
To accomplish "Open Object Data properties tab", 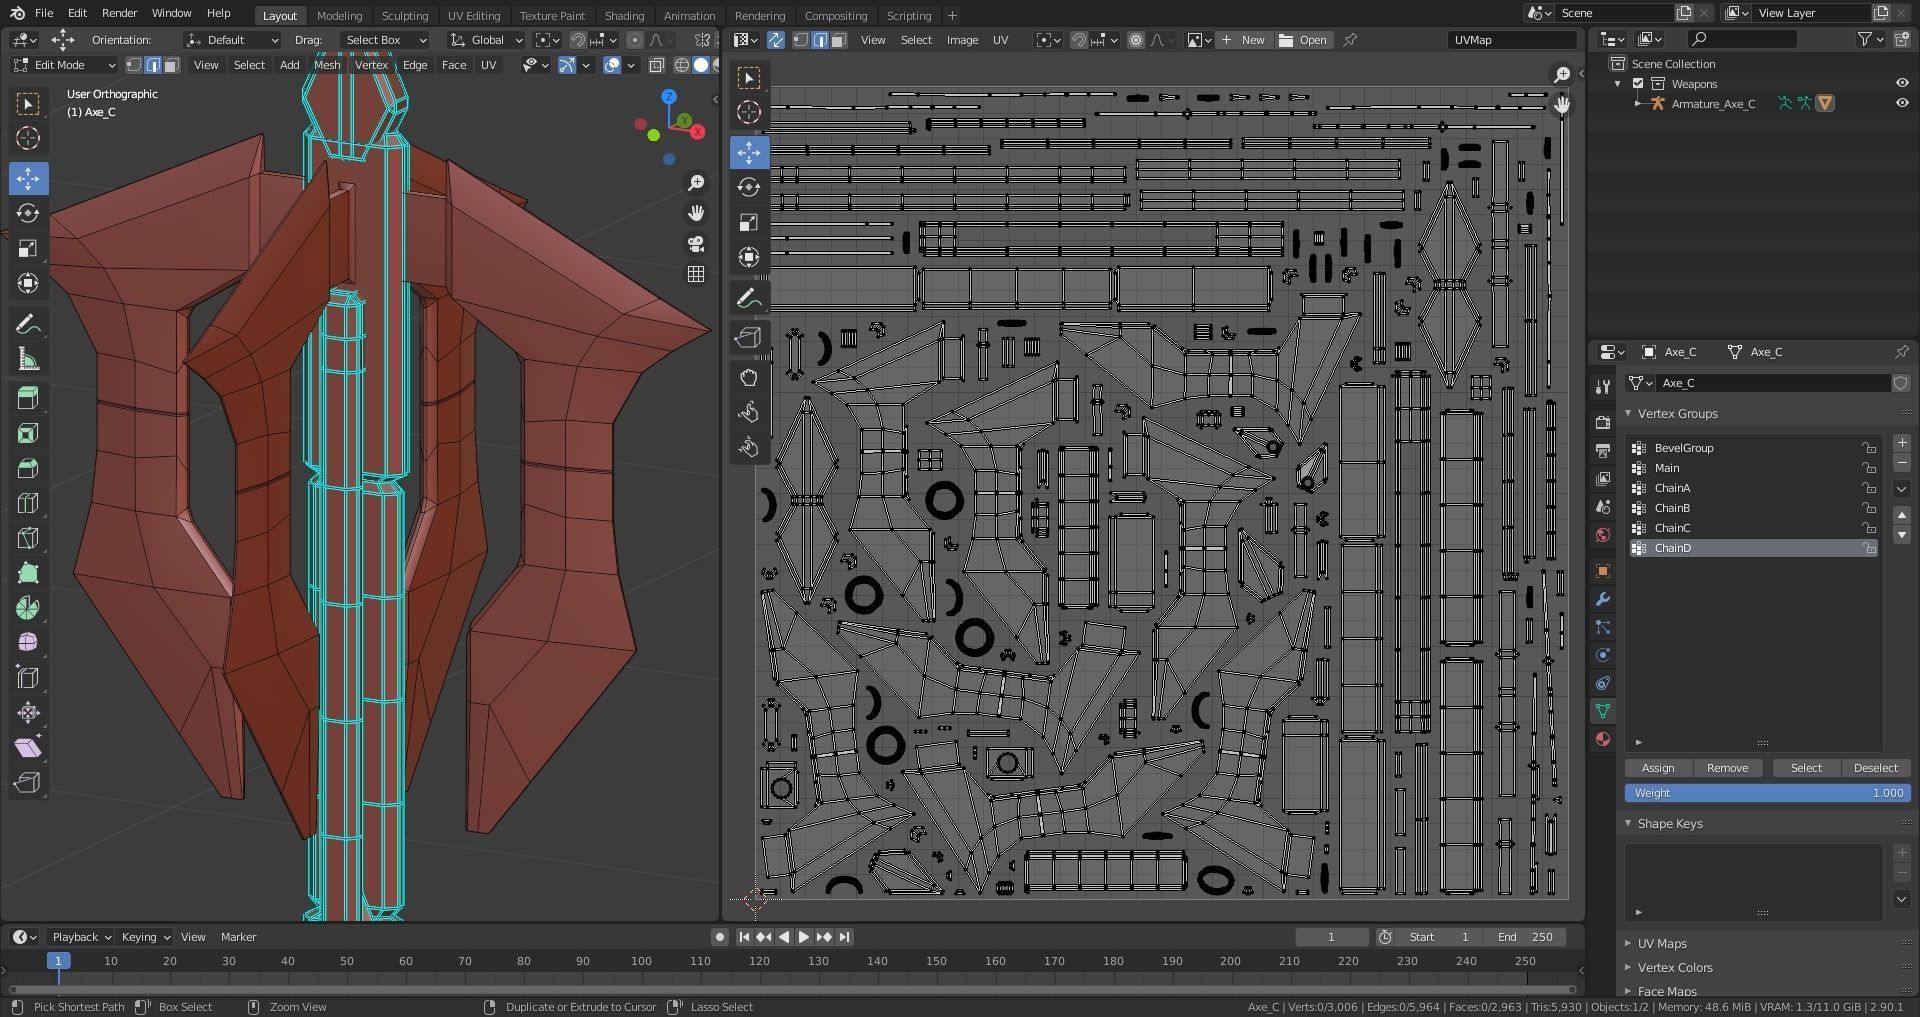I will click(1603, 711).
